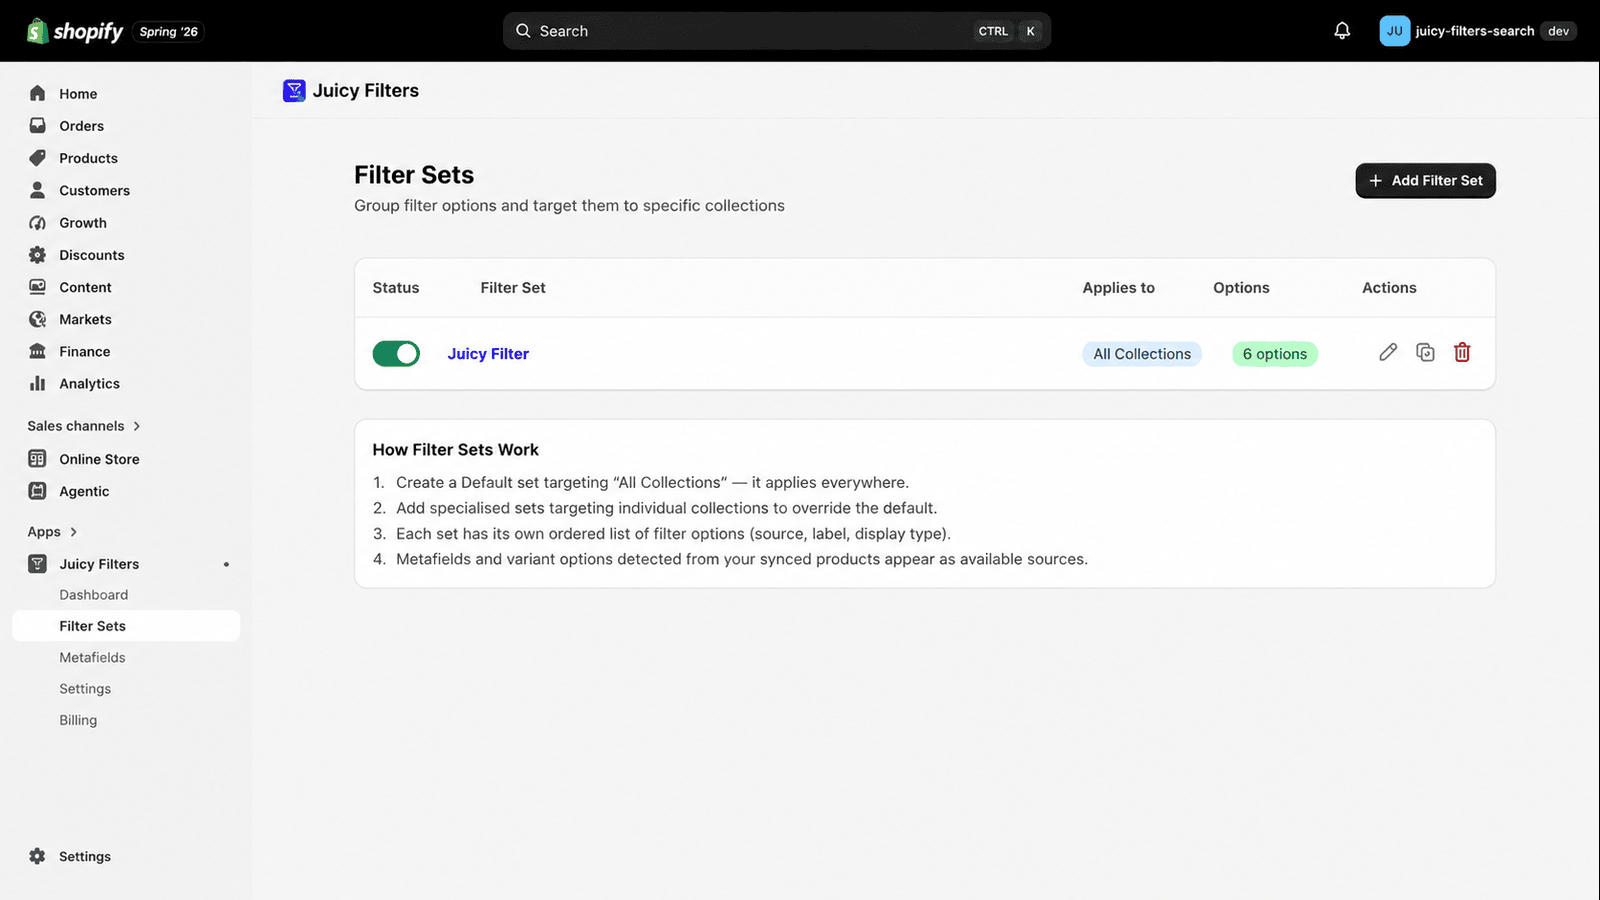Image resolution: width=1600 pixels, height=900 pixels.
Task: Edit the Juicy Filter set with pencil icon
Action: tap(1388, 352)
